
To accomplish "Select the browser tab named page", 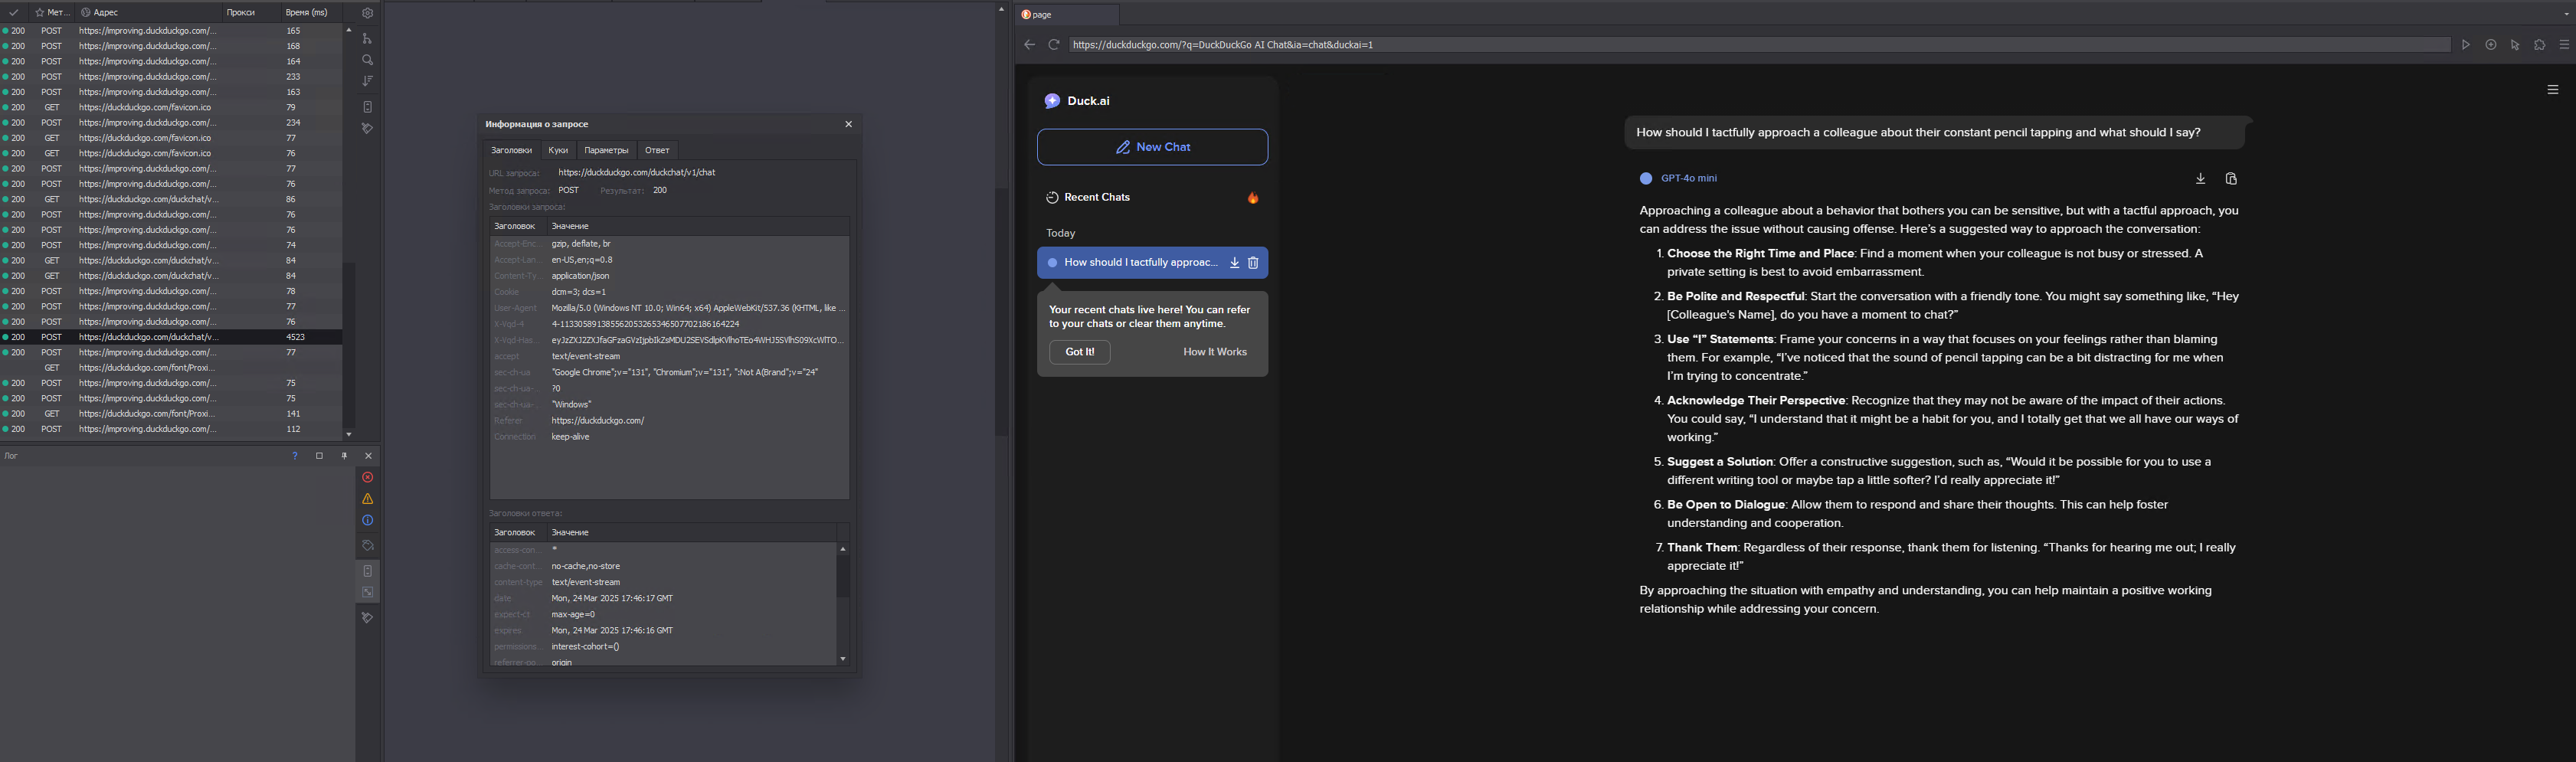I will [1067, 15].
